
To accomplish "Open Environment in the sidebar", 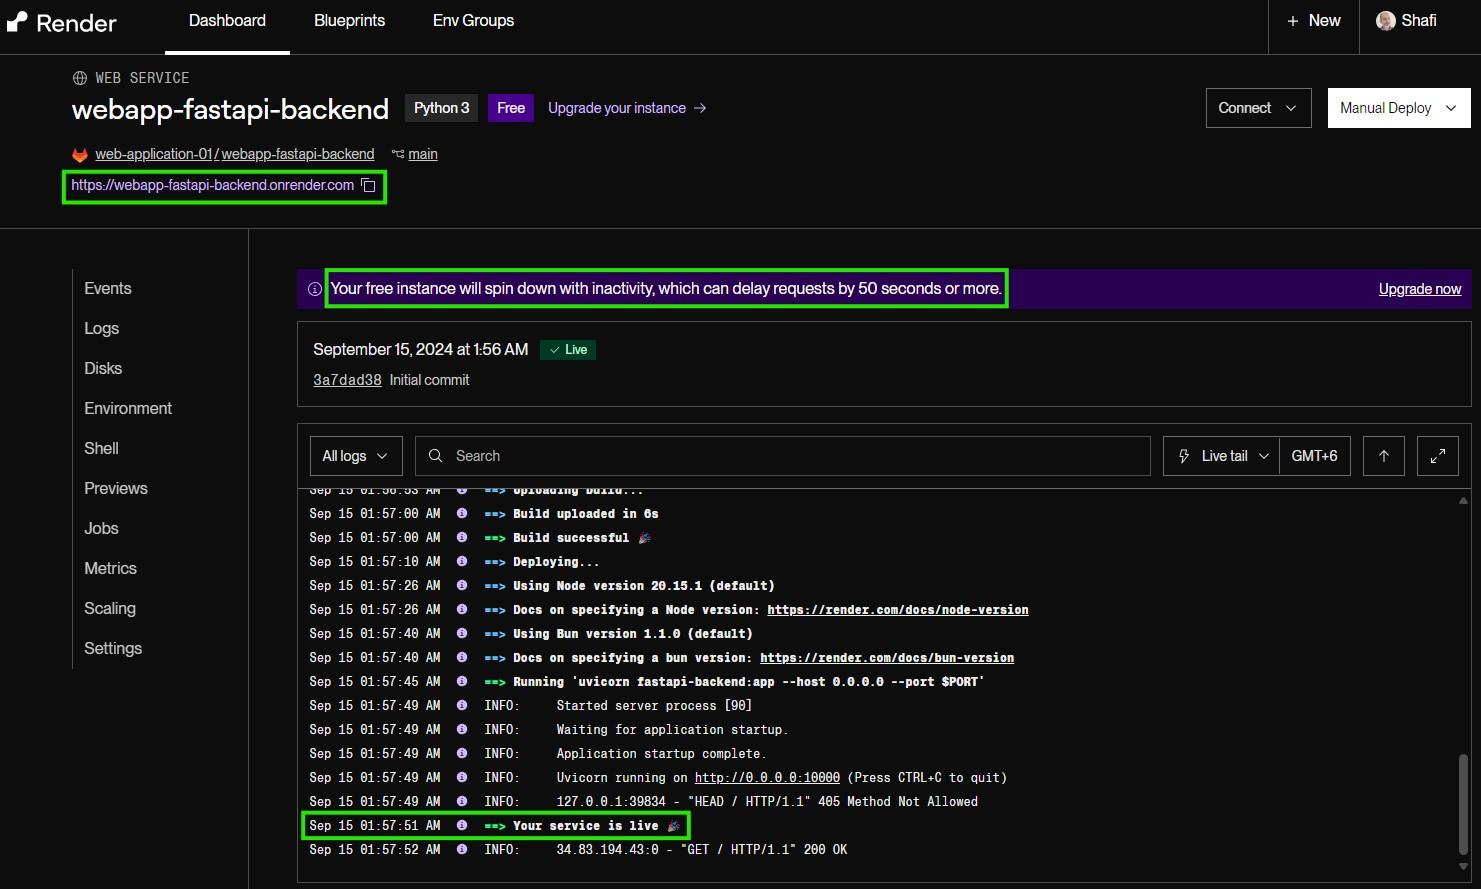I will (128, 409).
